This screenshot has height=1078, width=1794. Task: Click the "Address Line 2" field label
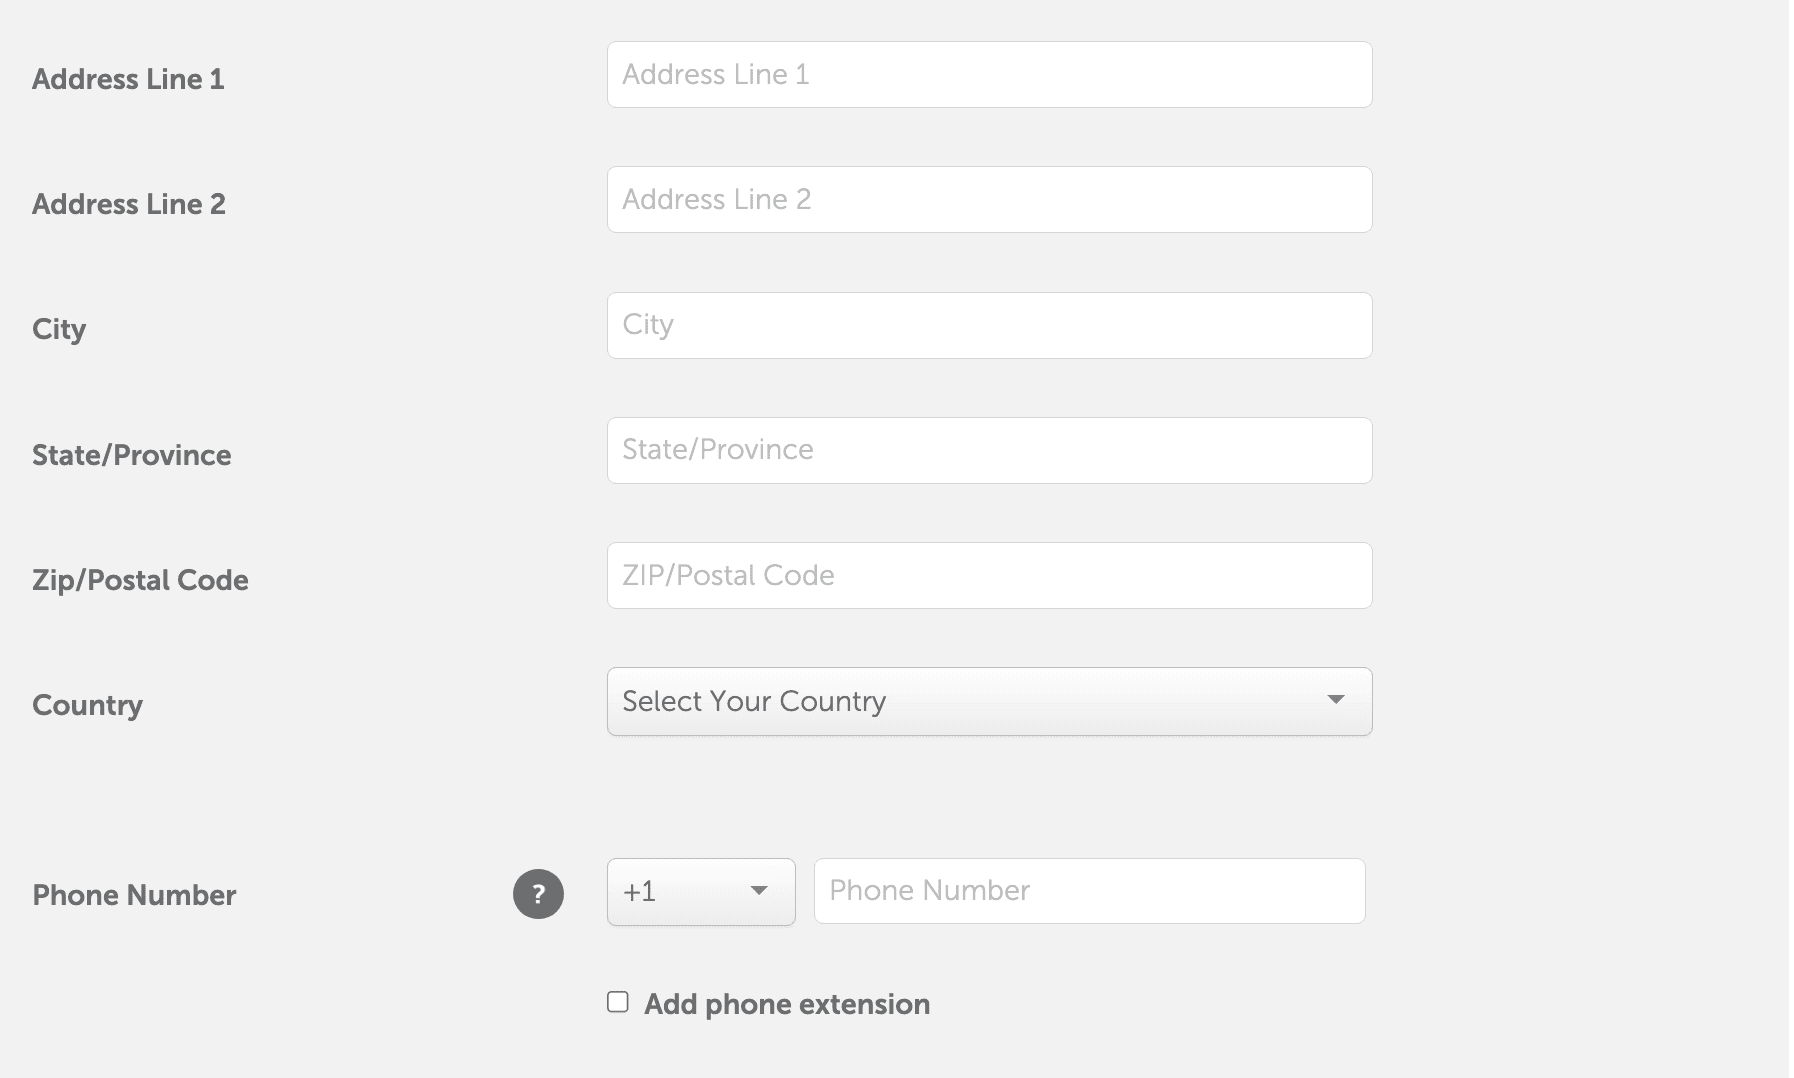pos(129,204)
